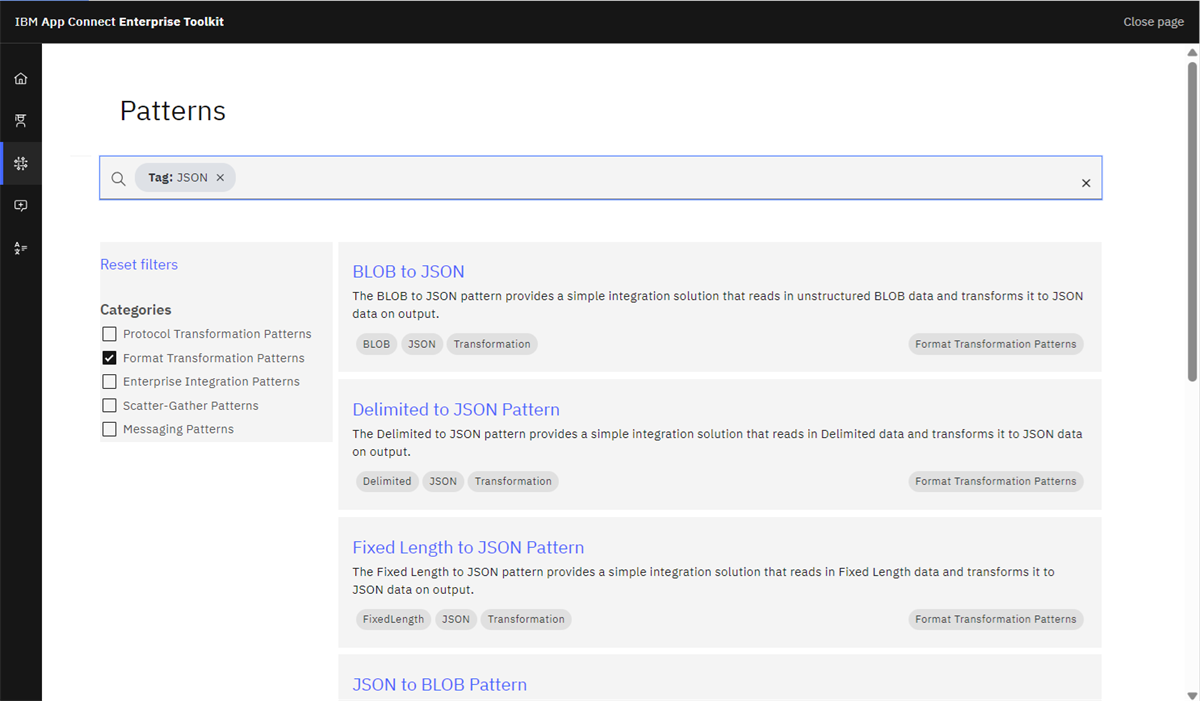Click the highlighted Patterns icon in sidebar
This screenshot has width=1200, height=701.
click(20, 163)
